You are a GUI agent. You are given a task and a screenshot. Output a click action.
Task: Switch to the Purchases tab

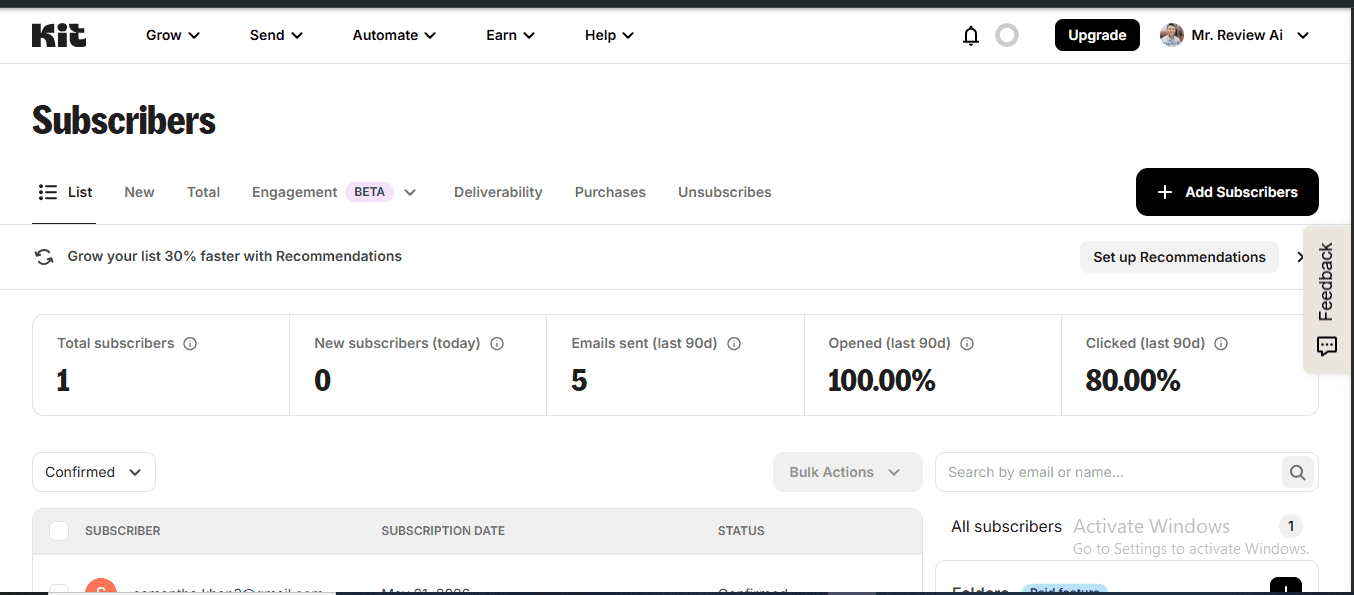coord(610,192)
